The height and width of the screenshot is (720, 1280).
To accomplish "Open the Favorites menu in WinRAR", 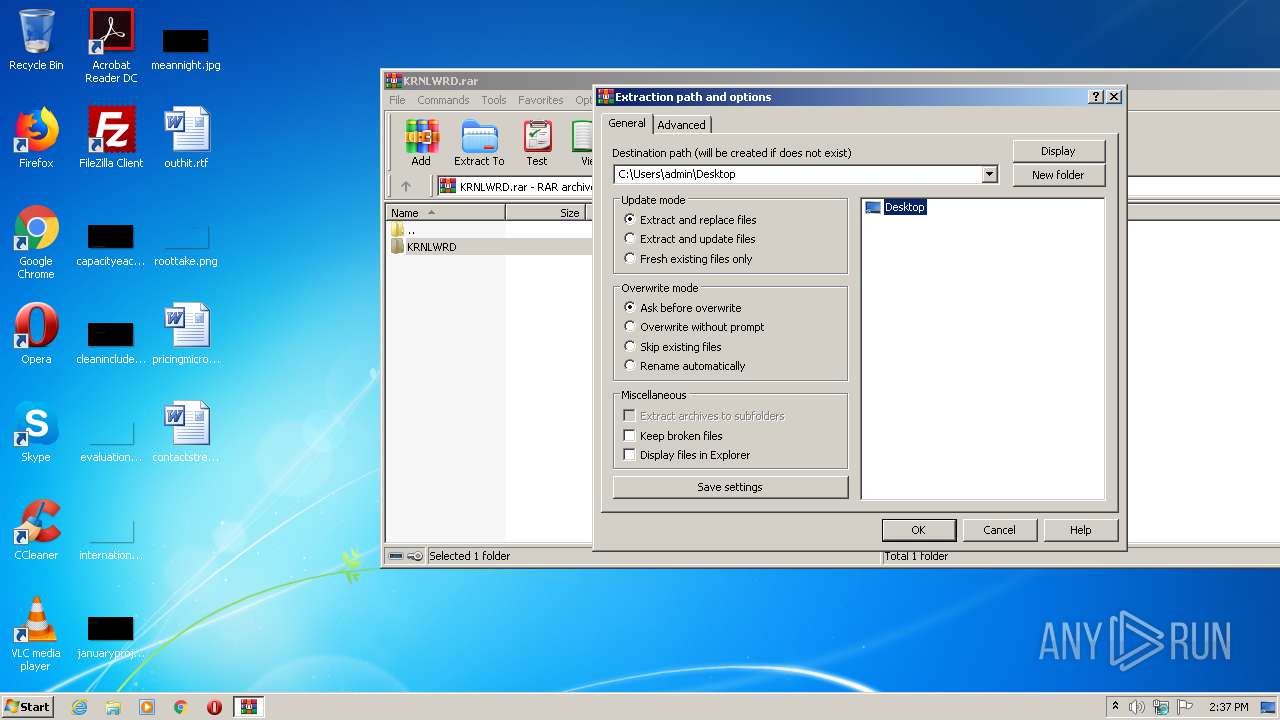I will (x=541, y=100).
